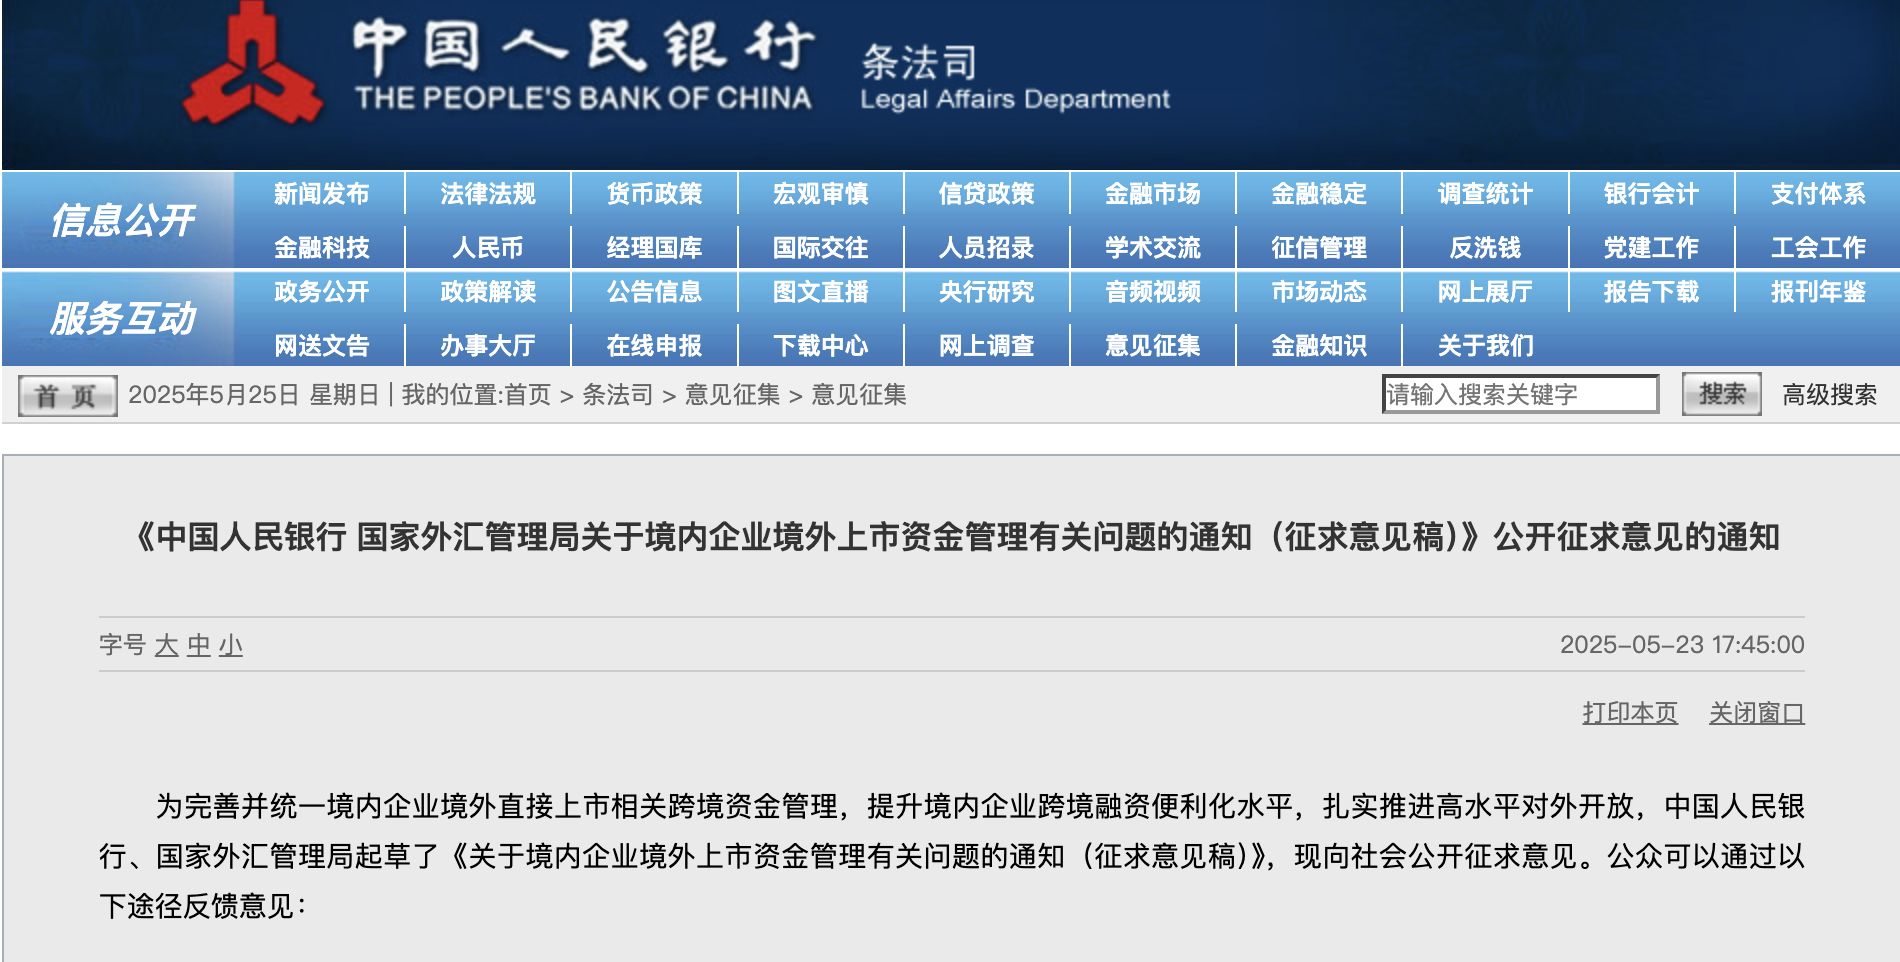Navigate to 报告下载
Screen dimensions: 1900x962
click(x=1651, y=292)
